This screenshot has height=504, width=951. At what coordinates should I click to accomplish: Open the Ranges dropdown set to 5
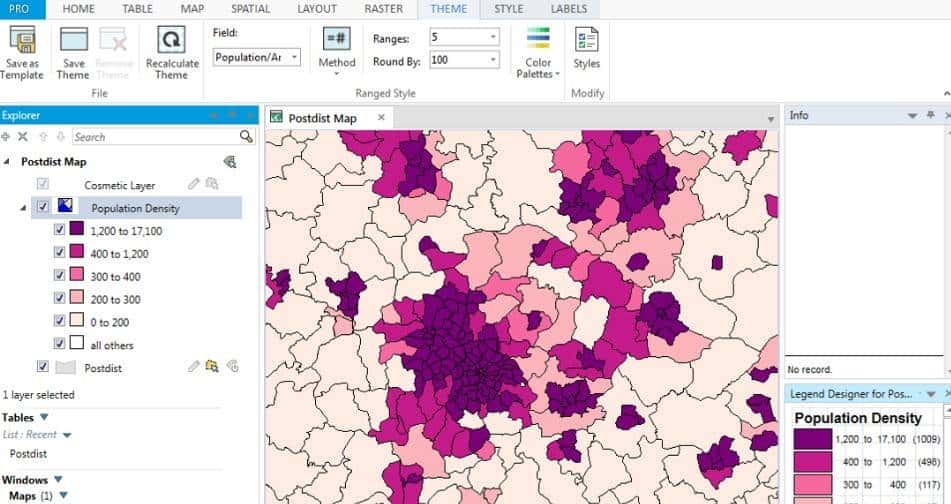tap(464, 37)
